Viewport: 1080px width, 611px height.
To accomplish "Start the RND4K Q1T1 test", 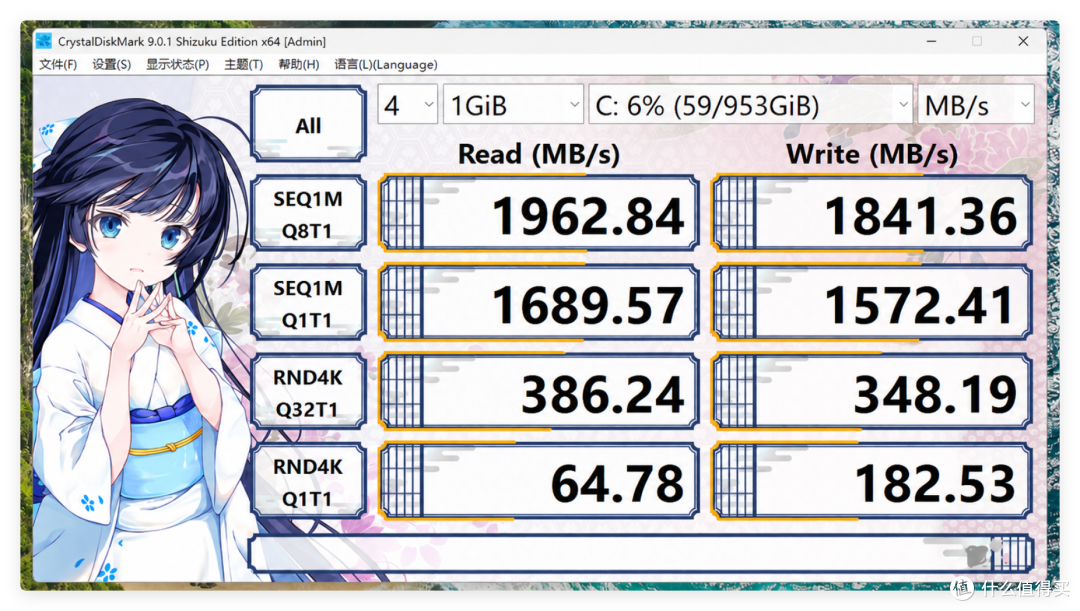I will tap(309, 481).
